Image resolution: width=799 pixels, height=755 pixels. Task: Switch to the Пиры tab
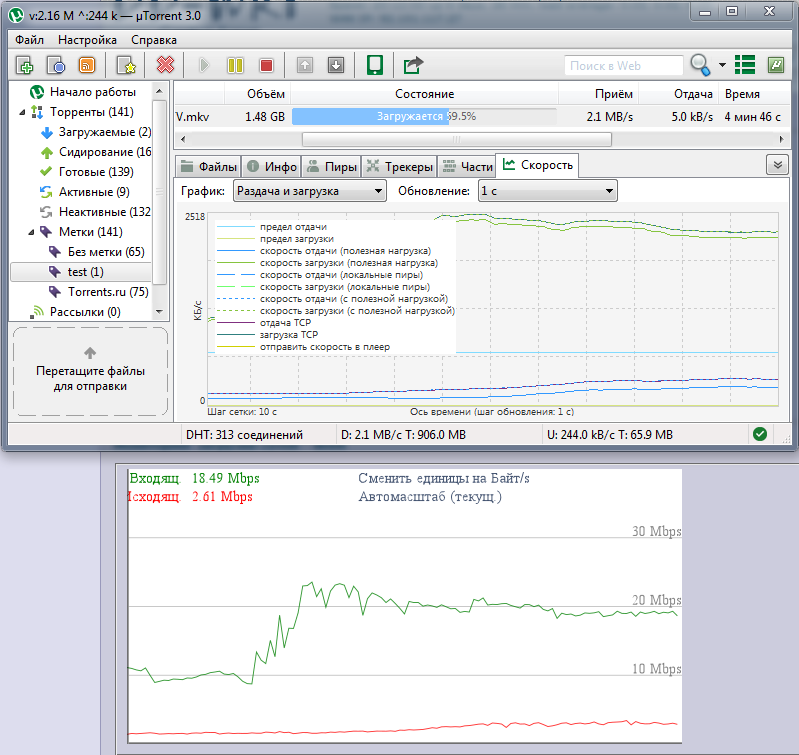point(331,167)
